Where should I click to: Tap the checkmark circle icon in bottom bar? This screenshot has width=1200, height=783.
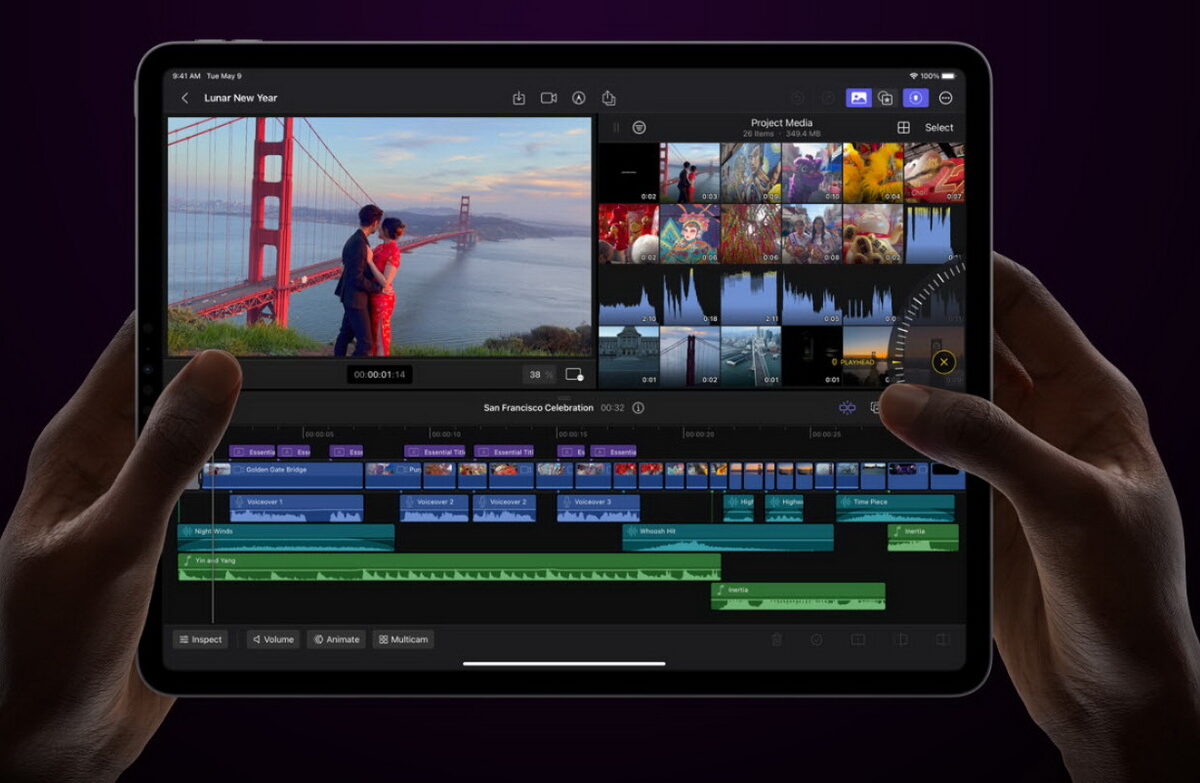(x=817, y=639)
